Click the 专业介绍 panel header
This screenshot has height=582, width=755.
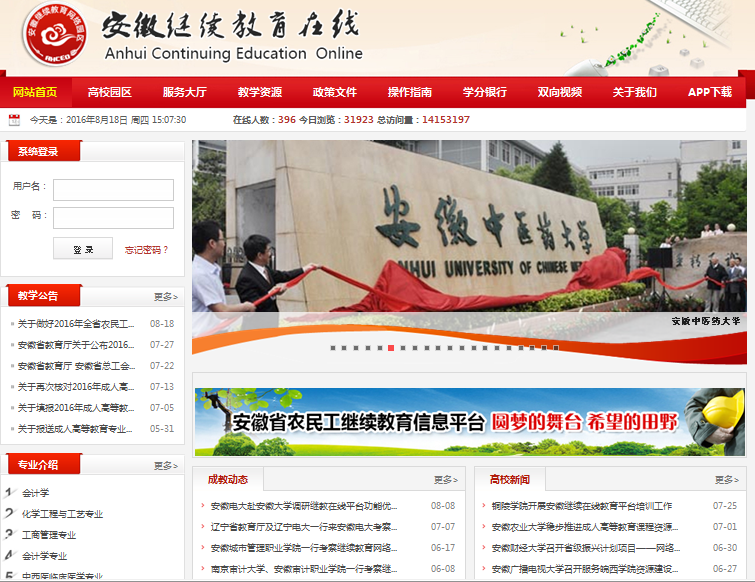pos(44,464)
